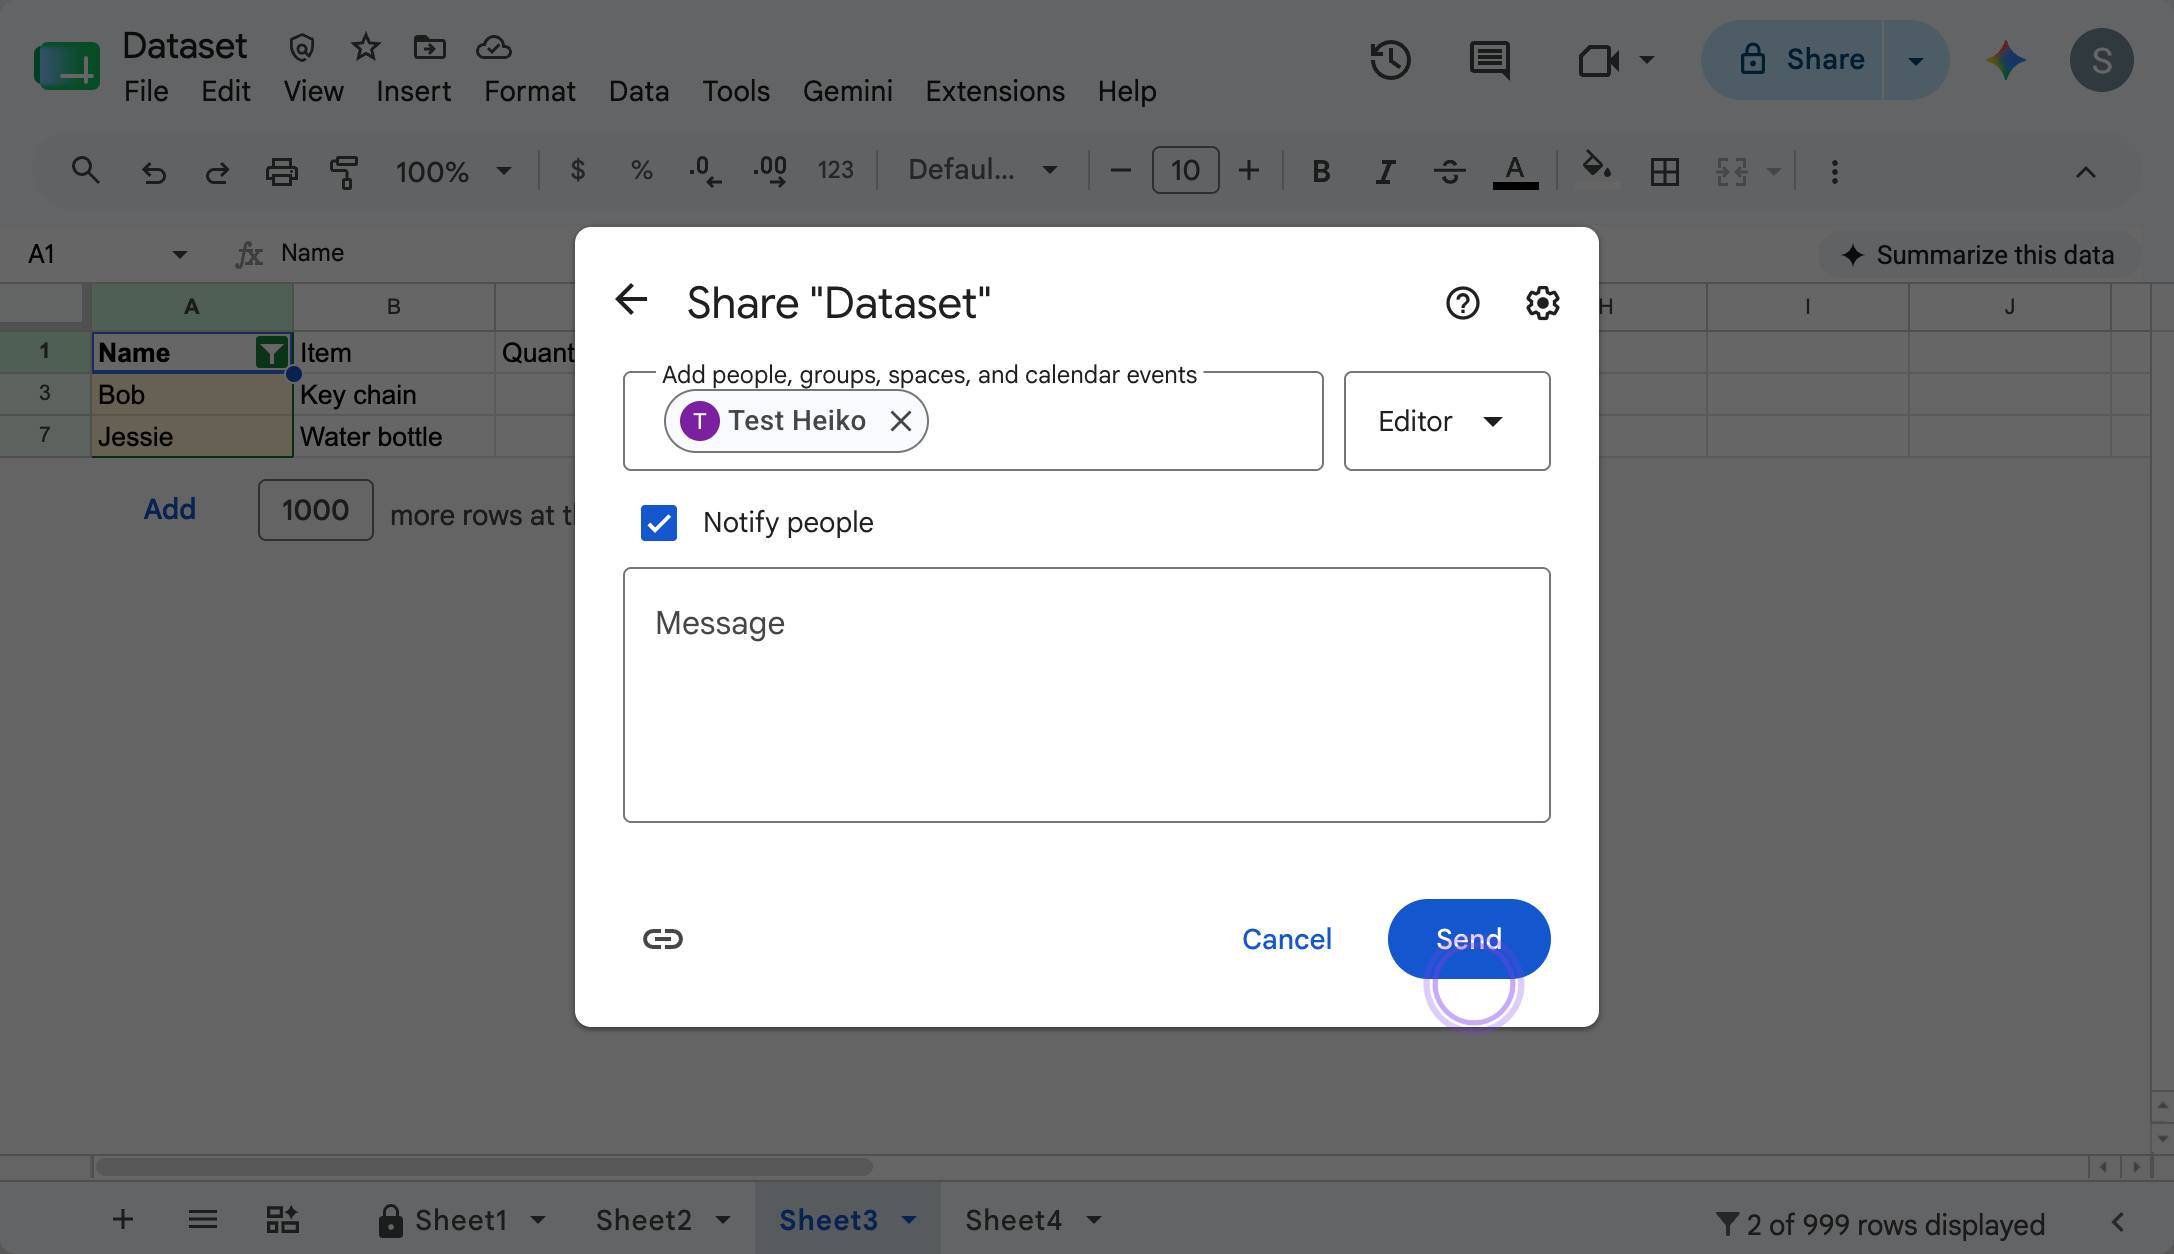Image resolution: width=2174 pixels, height=1254 pixels.
Task: Increase decimal places icon
Action: (x=770, y=171)
